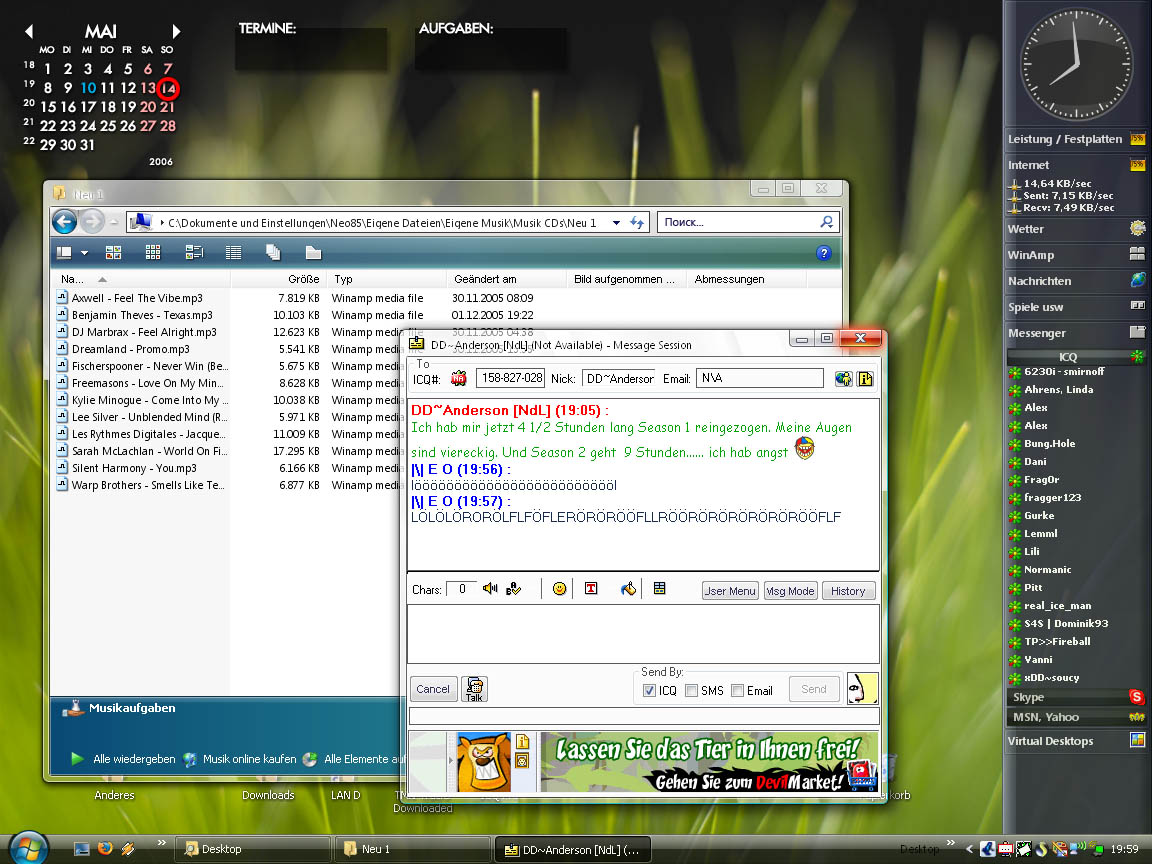Click the blue help icon in Explorer
The width and height of the screenshot is (1152, 864).
pyautogui.click(x=824, y=253)
